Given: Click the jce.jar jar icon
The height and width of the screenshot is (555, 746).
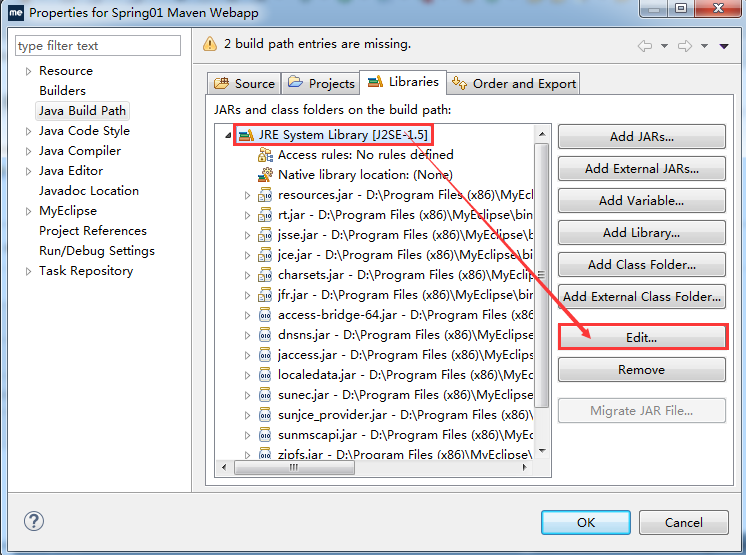Looking at the screenshot, I should [265, 255].
